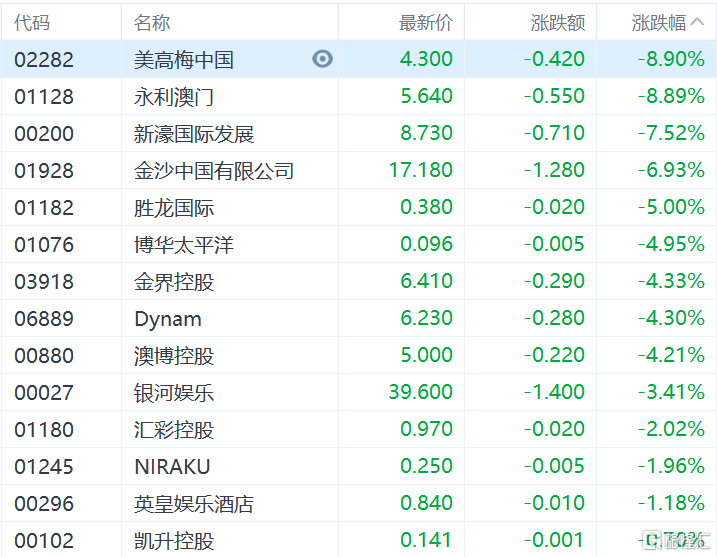Click change percent -4.95%

(x=671, y=244)
